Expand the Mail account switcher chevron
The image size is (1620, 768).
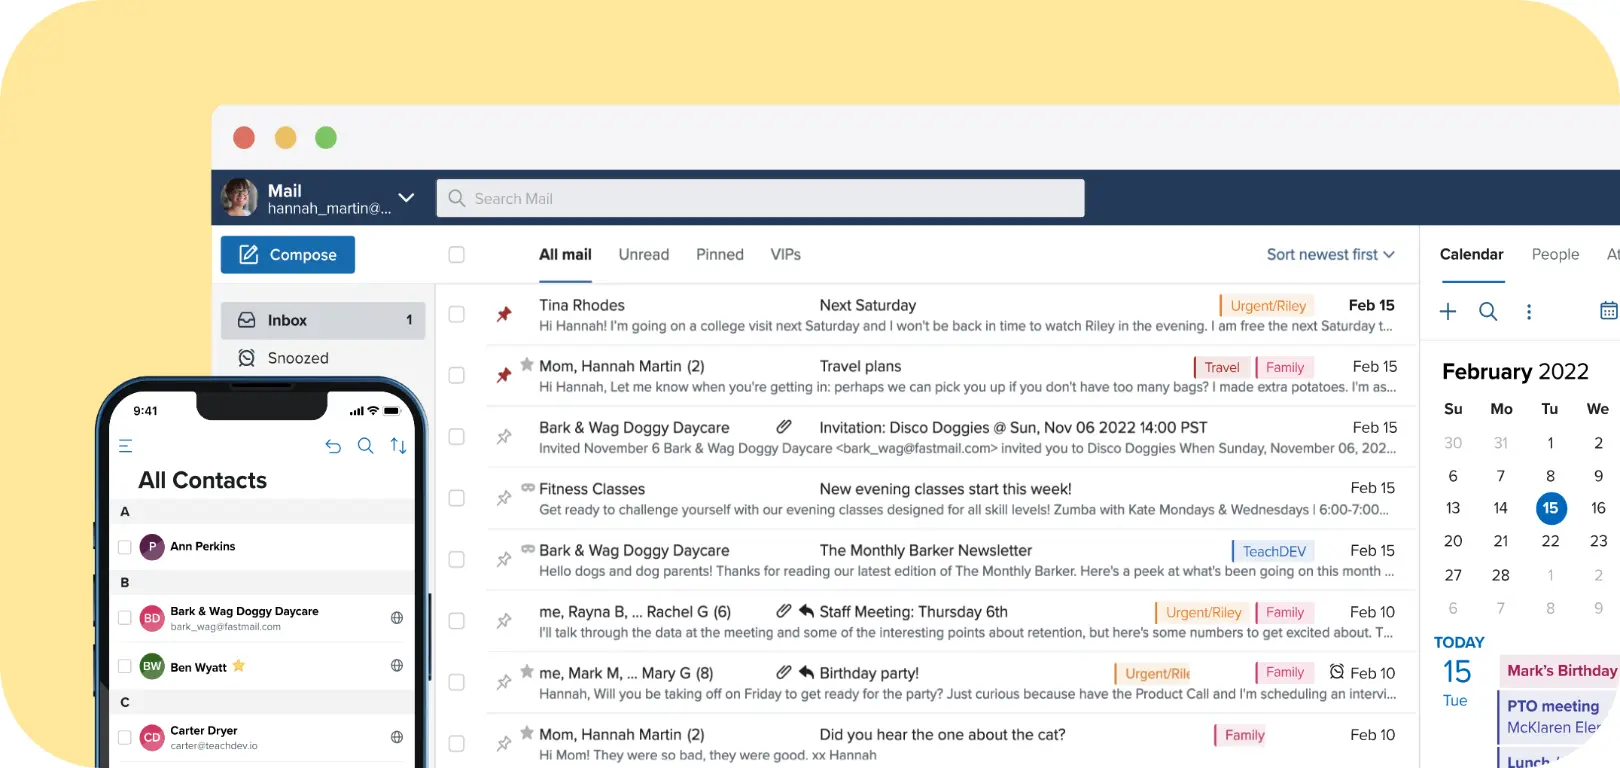[406, 198]
